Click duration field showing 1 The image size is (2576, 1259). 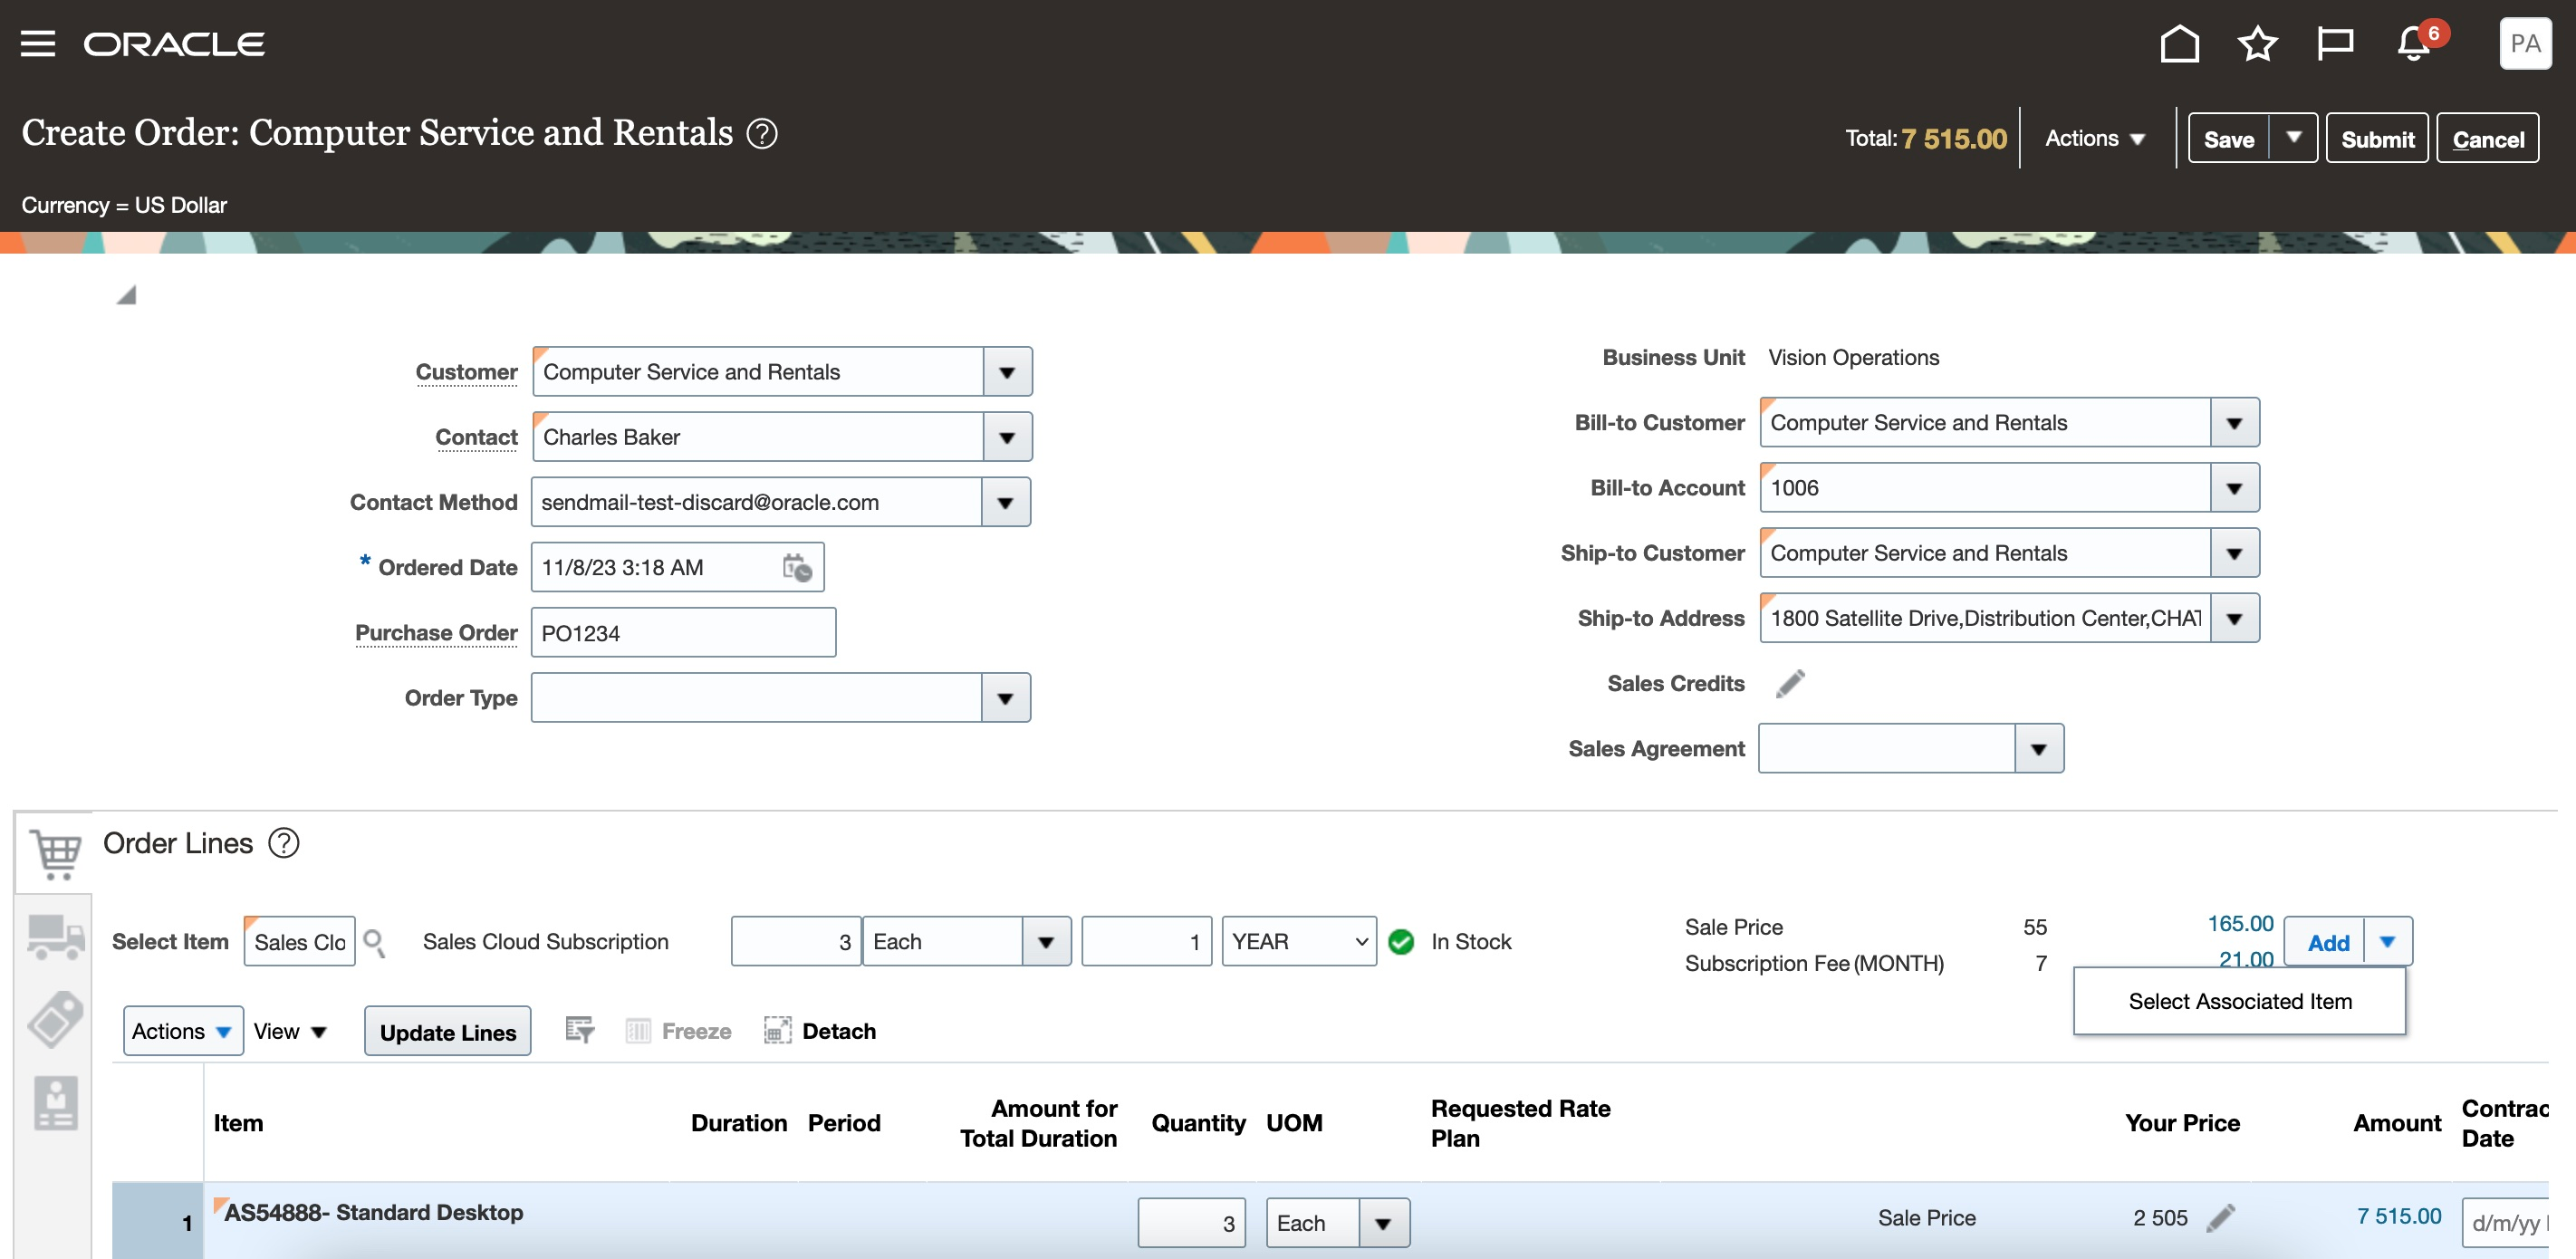coord(1146,942)
